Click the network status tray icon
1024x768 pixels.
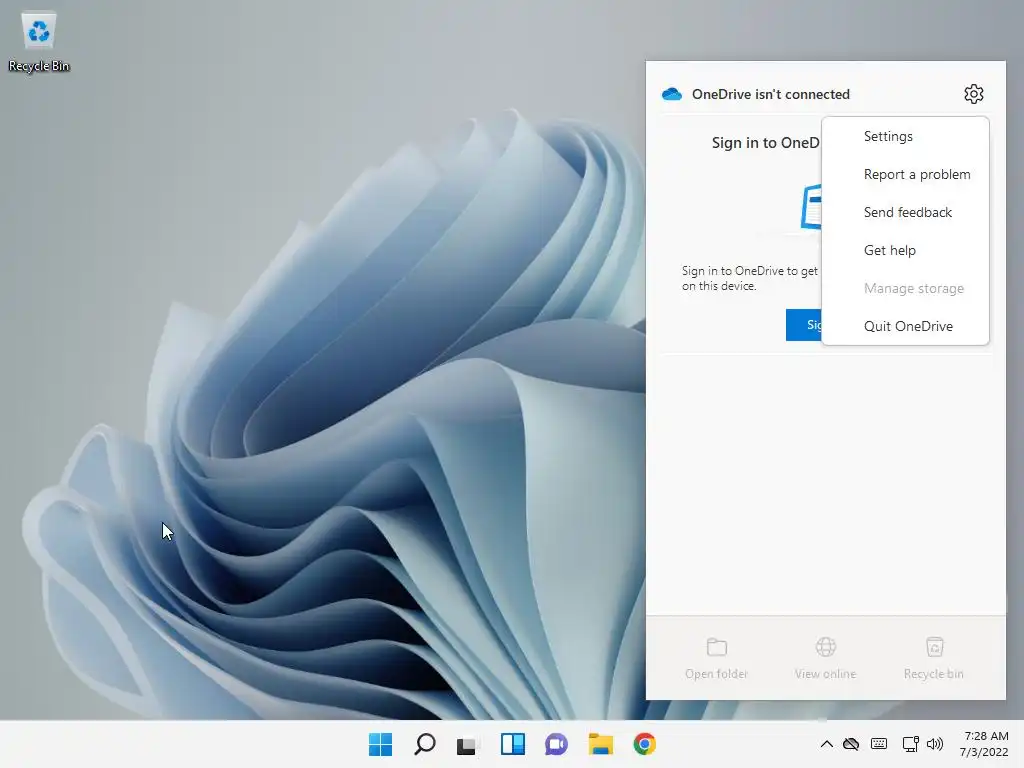910,744
